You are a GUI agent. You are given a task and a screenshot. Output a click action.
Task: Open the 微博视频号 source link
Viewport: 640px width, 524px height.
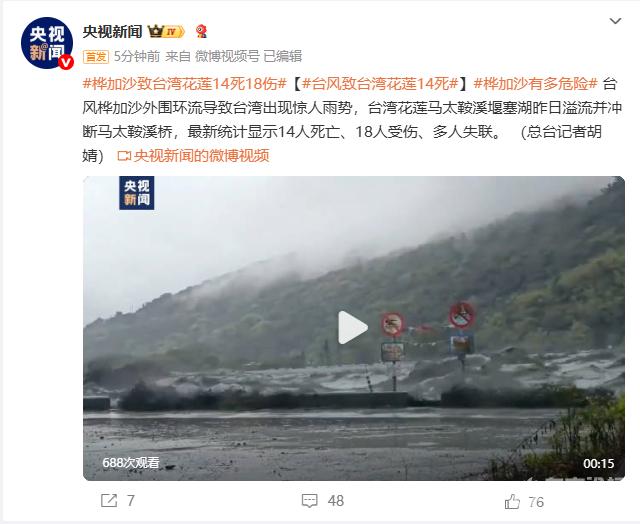pyautogui.click(x=227, y=56)
